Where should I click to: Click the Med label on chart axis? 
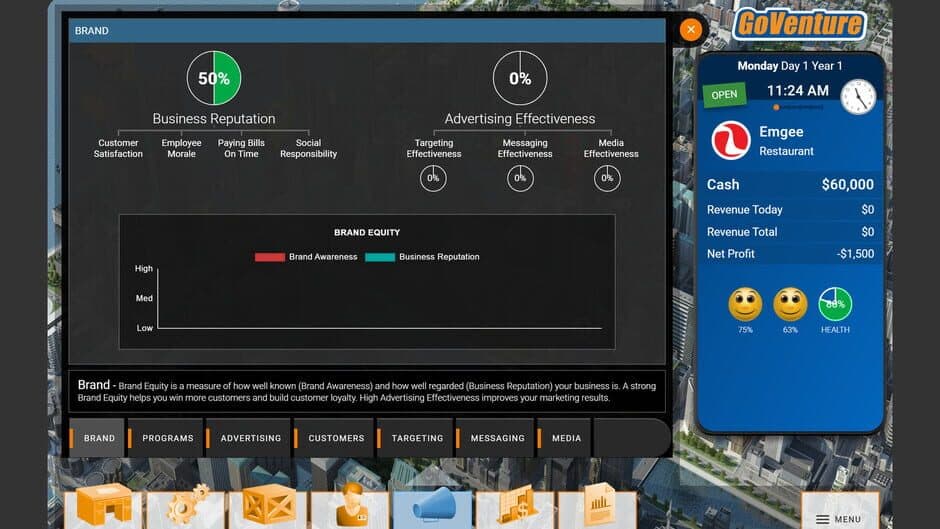click(144, 298)
